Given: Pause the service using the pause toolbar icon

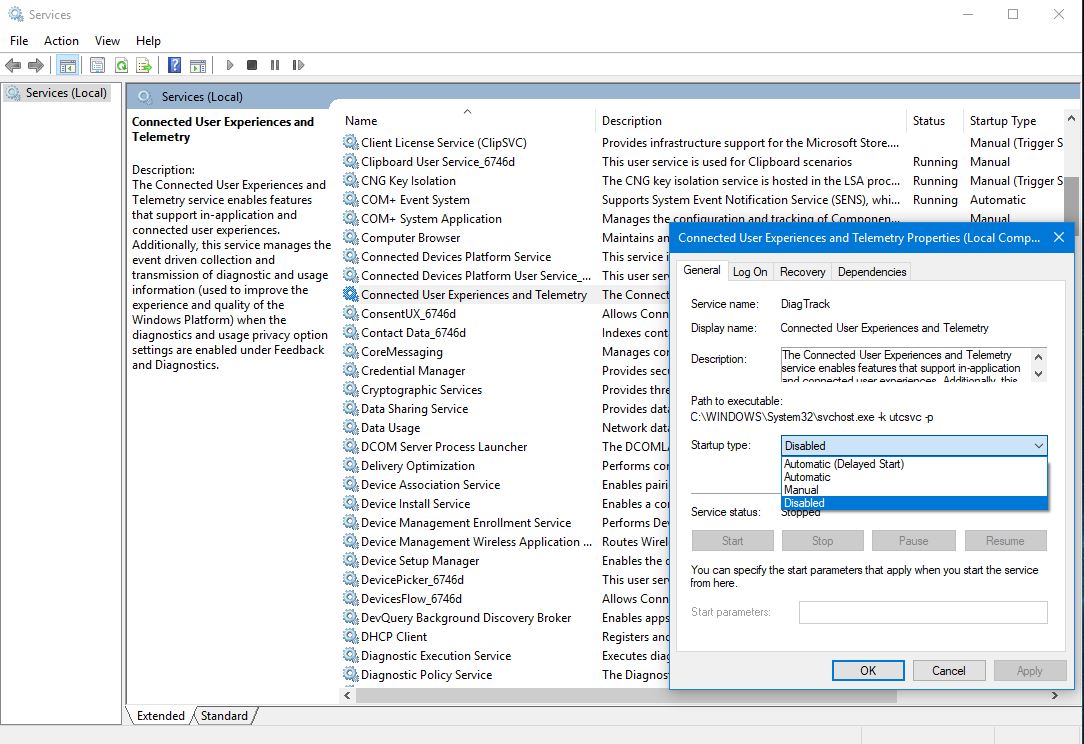Looking at the screenshot, I should tap(274, 65).
